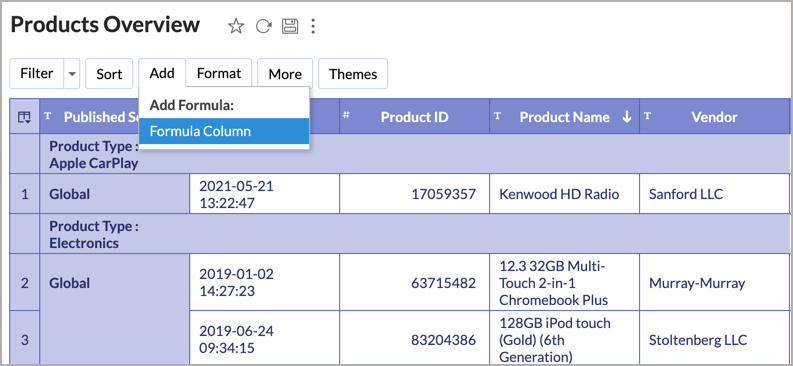Click the table column selector icon in header corner

pyautogui.click(x=24, y=117)
